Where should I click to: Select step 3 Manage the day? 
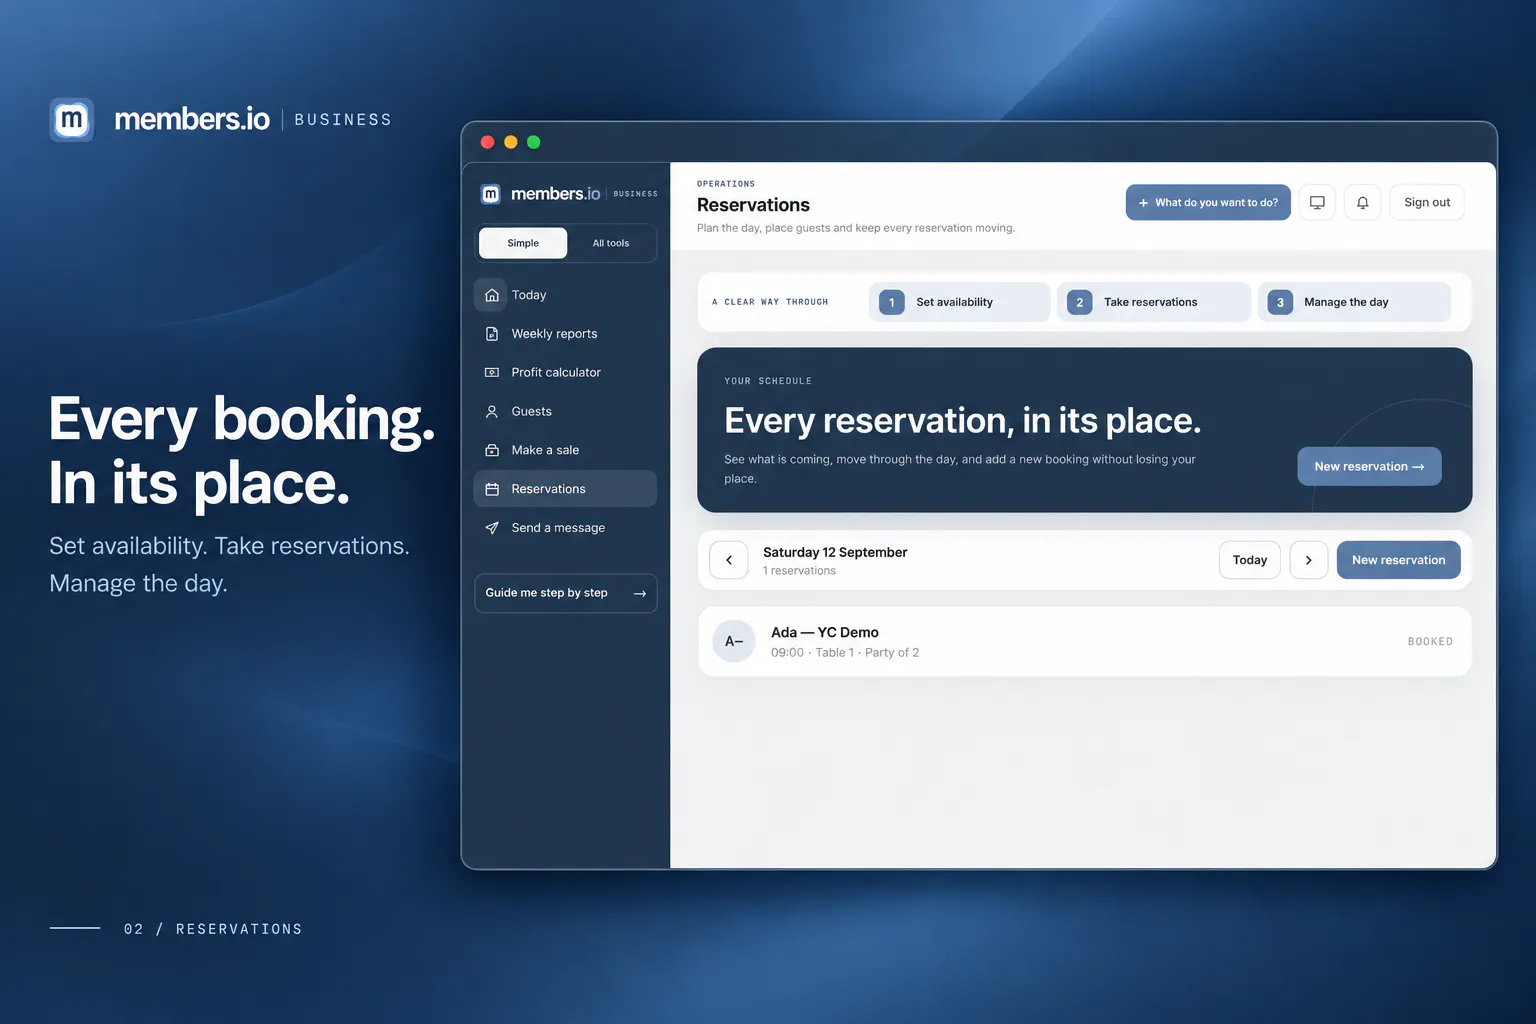pyautogui.click(x=1354, y=302)
